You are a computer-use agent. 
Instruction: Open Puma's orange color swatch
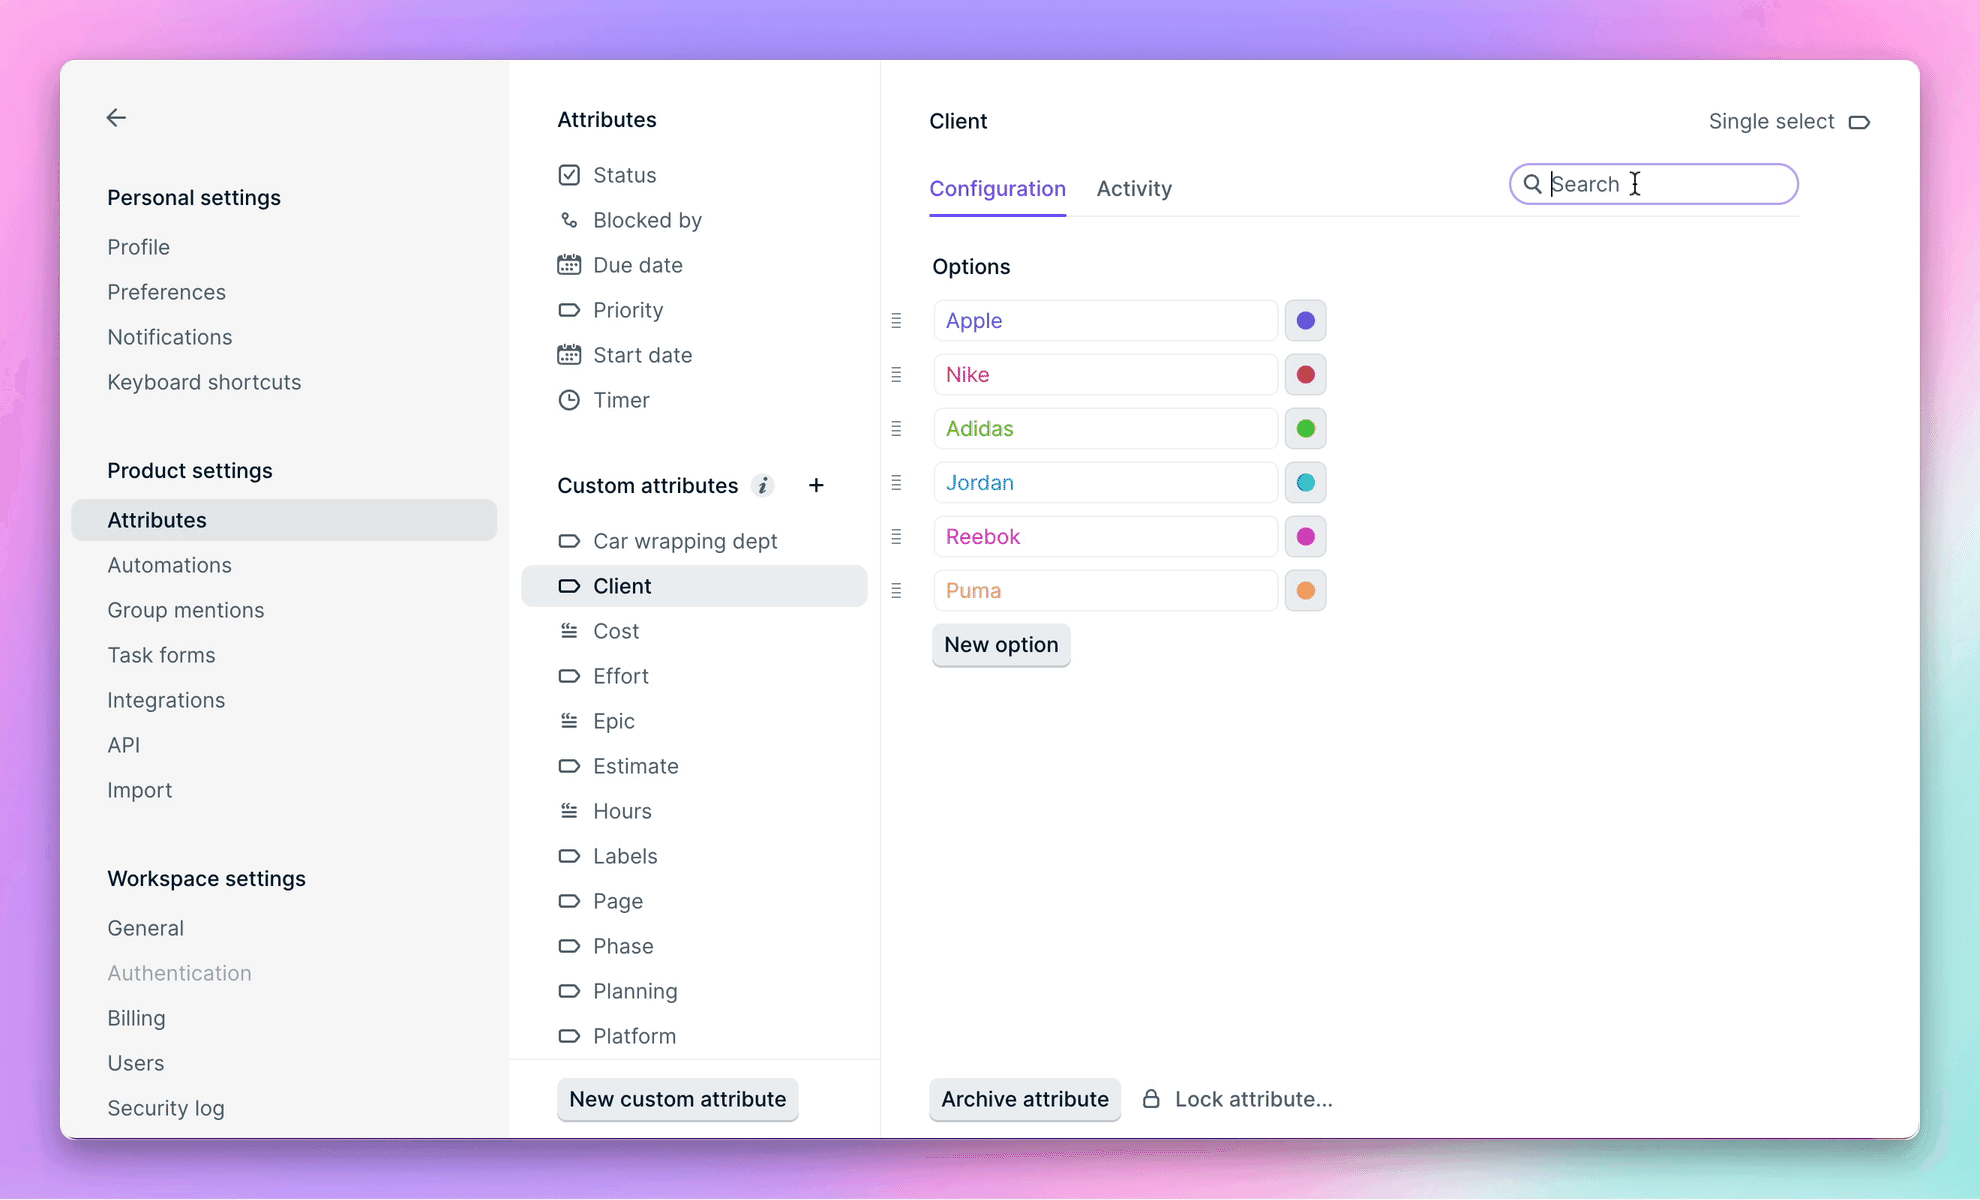[1305, 591]
